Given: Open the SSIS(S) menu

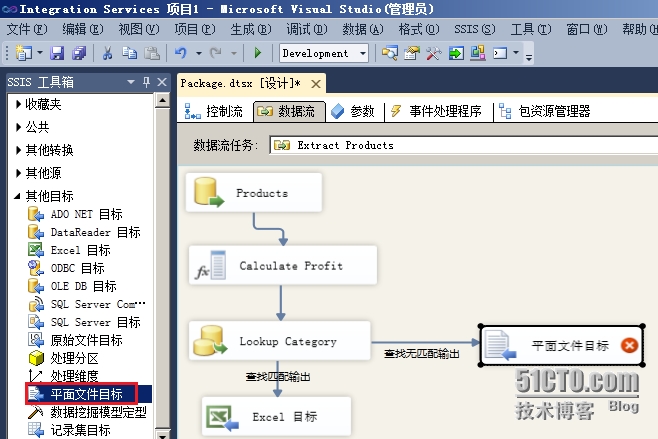Looking at the screenshot, I should [x=475, y=29].
